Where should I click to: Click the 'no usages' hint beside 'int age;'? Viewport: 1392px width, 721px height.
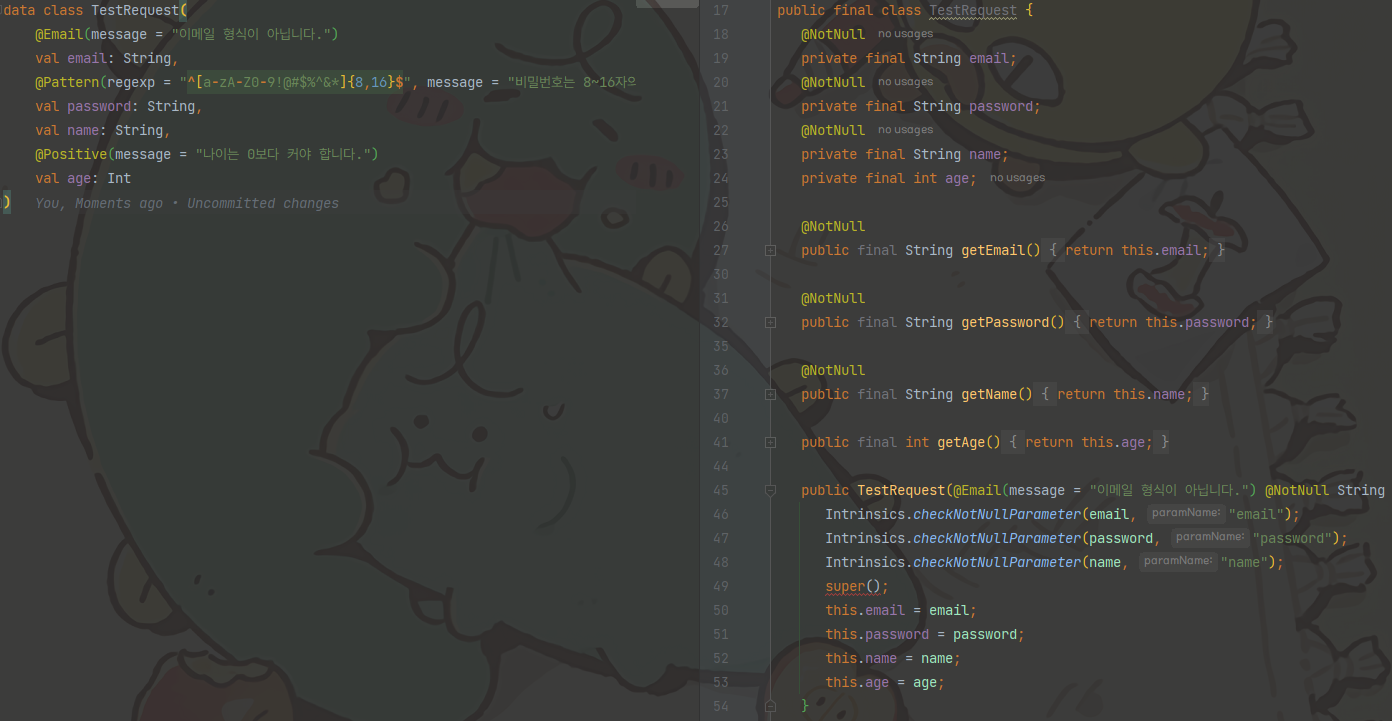(1017, 178)
